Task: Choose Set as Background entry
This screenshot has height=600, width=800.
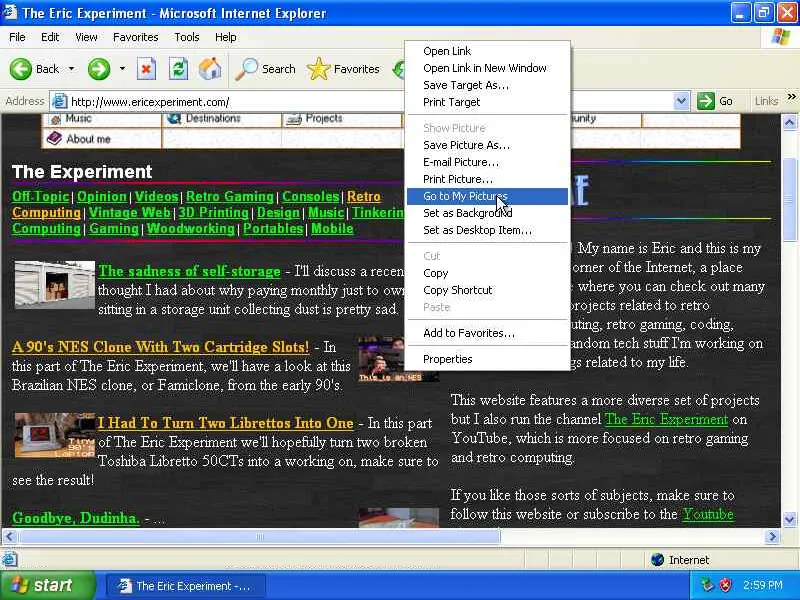Action: pos(487,213)
